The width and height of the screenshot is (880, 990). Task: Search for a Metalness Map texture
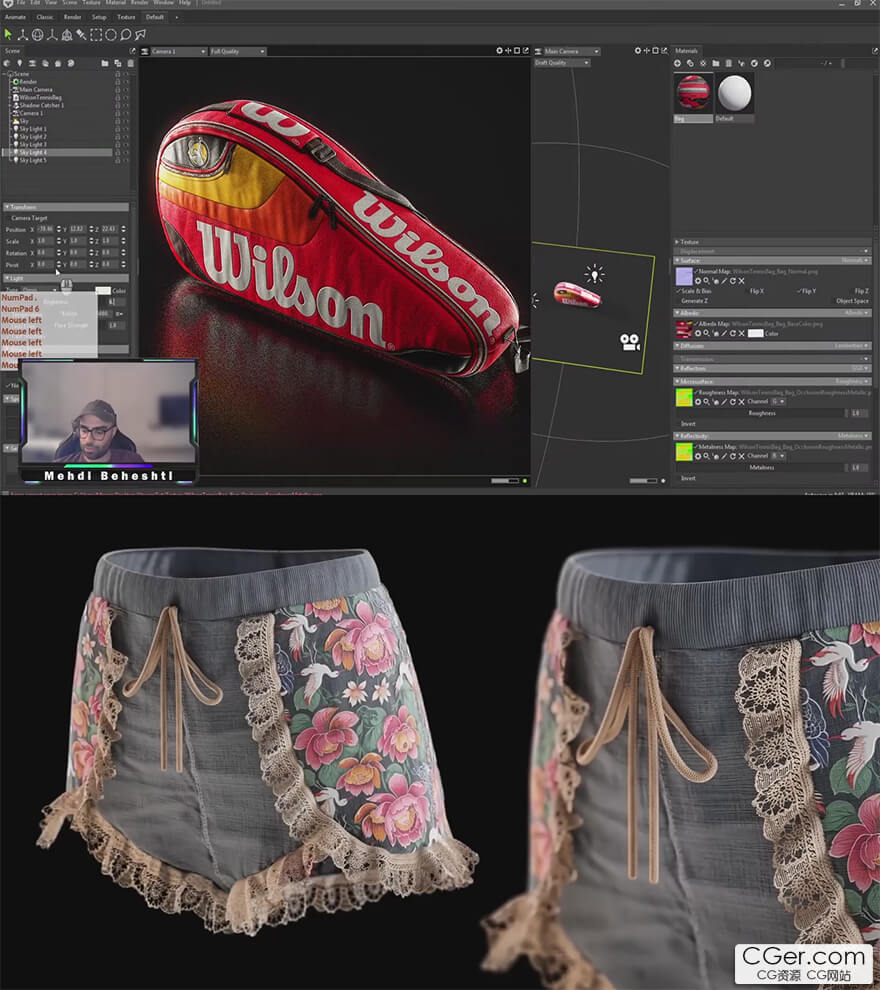coord(706,456)
